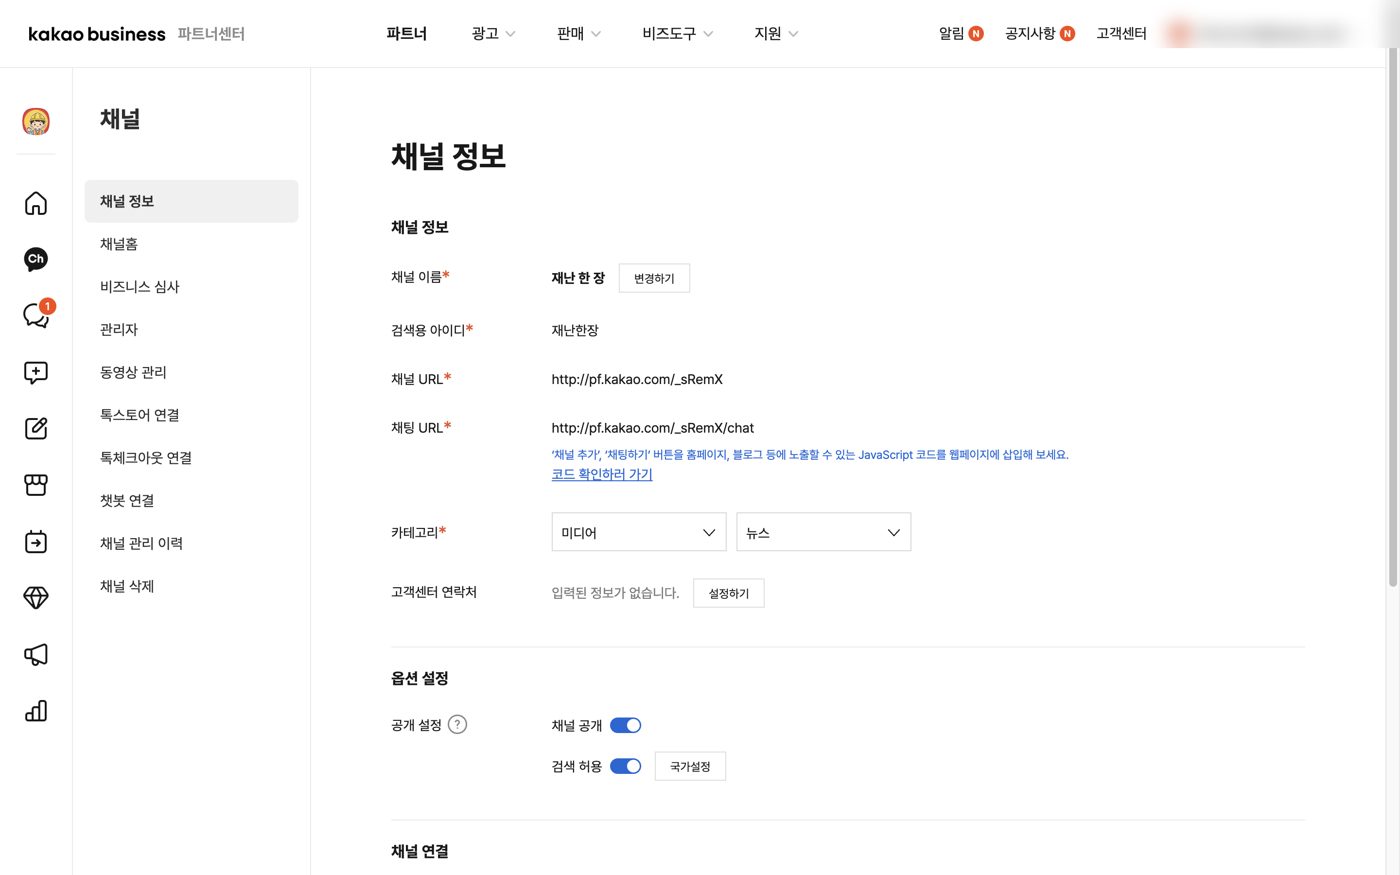Click the message plus icon in sidebar

pos(36,372)
